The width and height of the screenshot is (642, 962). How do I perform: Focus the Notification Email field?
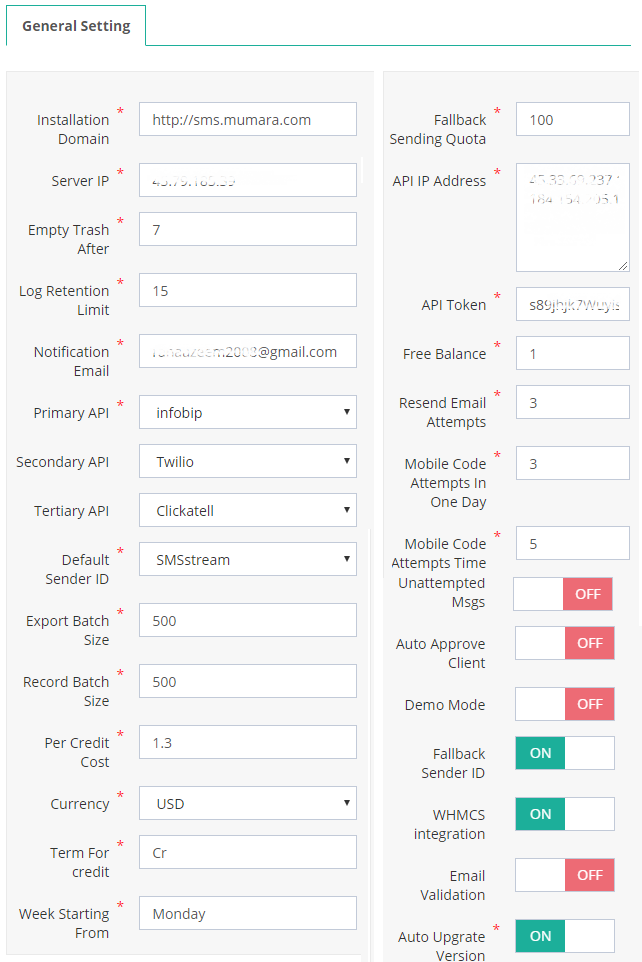click(247, 352)
